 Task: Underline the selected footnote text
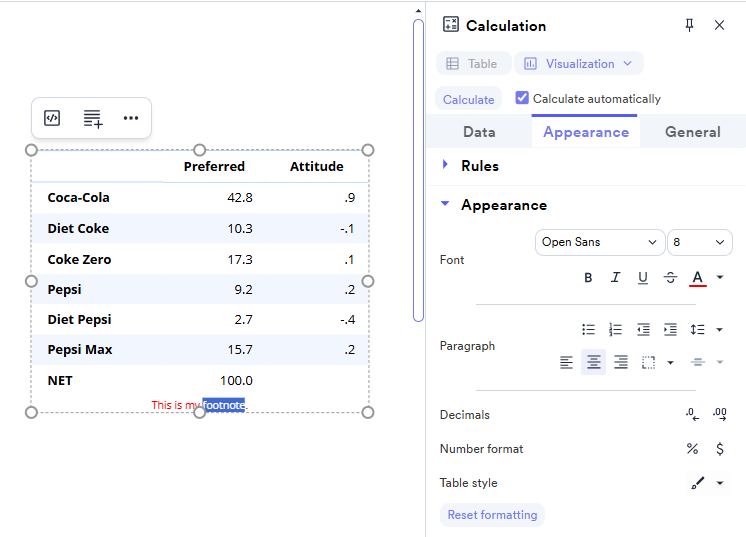[643, 278]
